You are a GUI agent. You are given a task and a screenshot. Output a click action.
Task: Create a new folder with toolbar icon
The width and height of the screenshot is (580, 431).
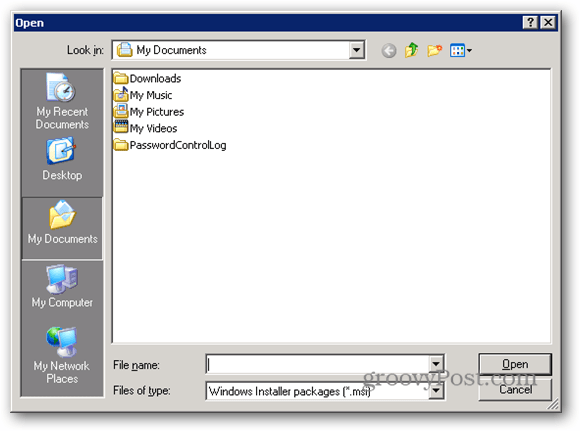tap(434, 50)
